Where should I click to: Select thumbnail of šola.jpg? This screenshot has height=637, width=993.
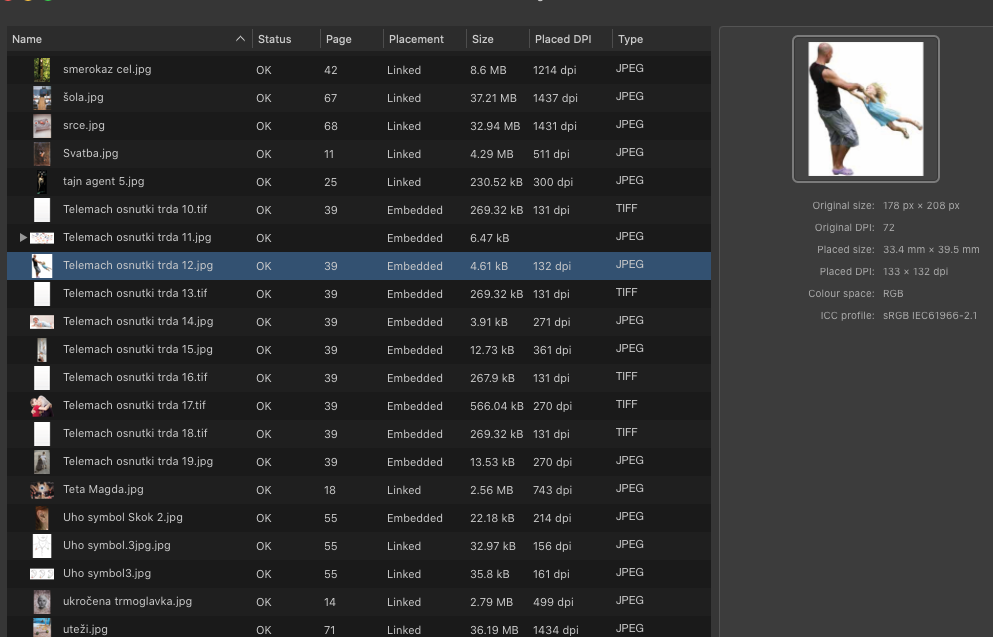point(42,98)
